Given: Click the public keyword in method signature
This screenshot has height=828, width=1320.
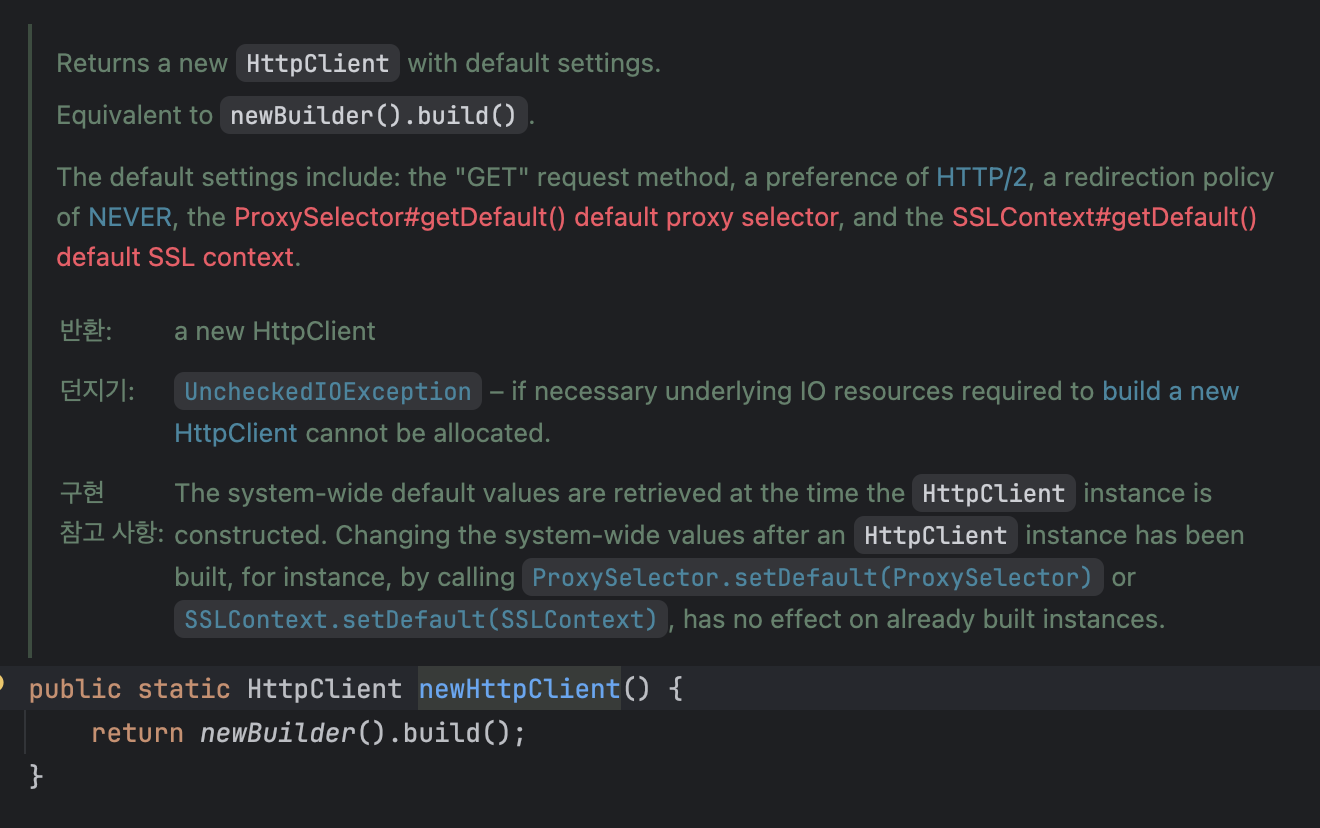Looking at the screenshot, I should pos(75,689).
